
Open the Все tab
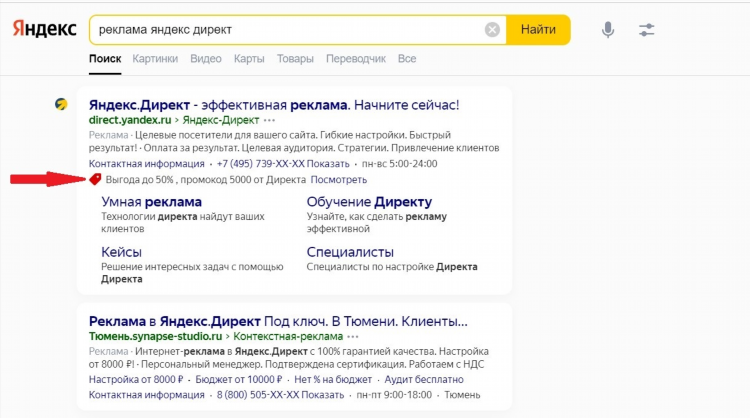407,59
